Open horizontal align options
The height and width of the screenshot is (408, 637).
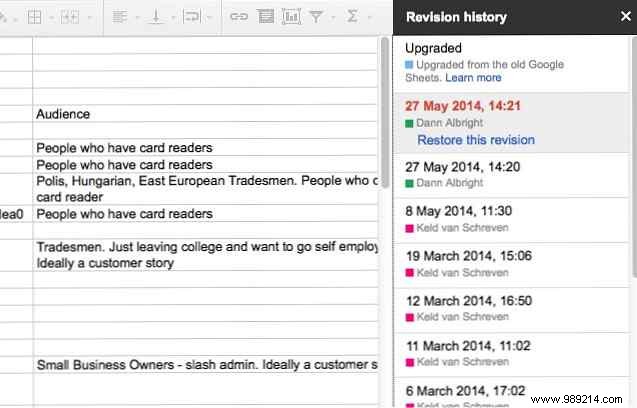pyautogui.click(x=119, y=17)
